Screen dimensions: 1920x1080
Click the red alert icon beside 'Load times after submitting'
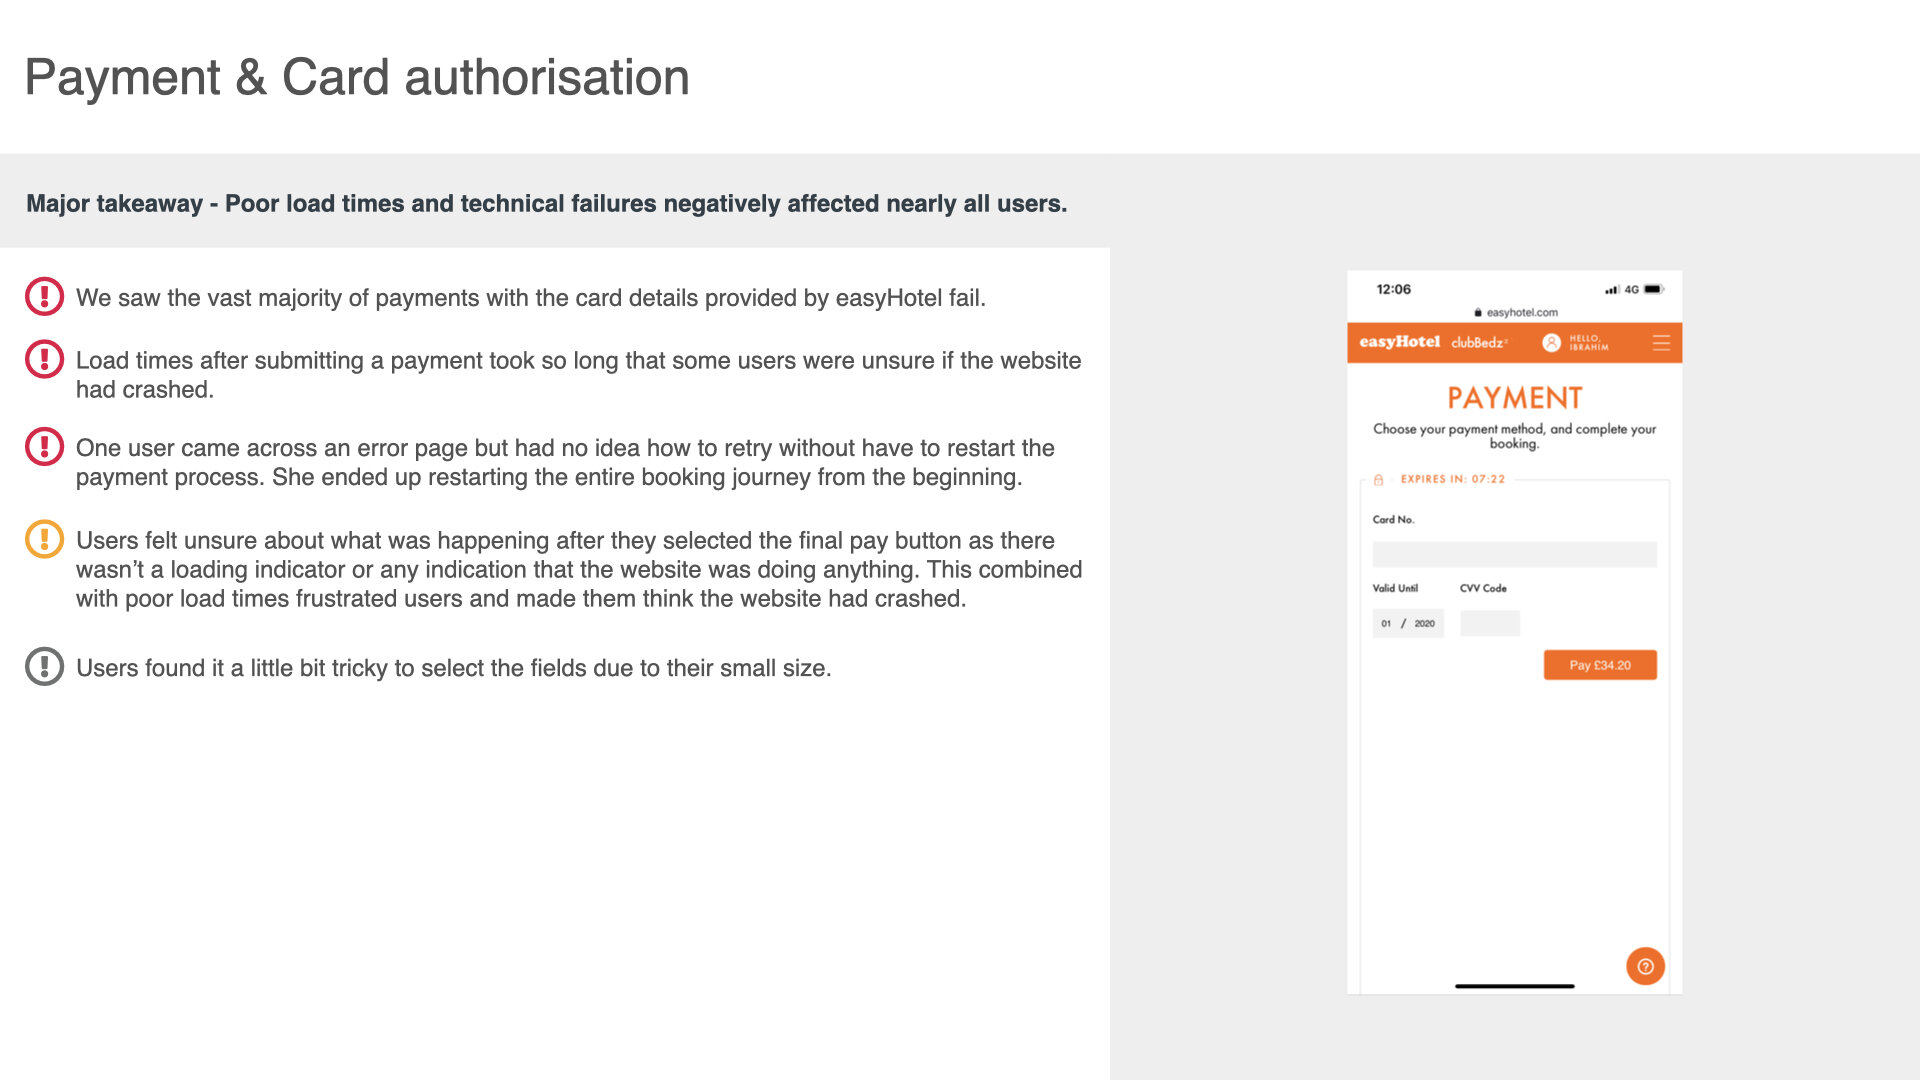click(x=44, y=359)
